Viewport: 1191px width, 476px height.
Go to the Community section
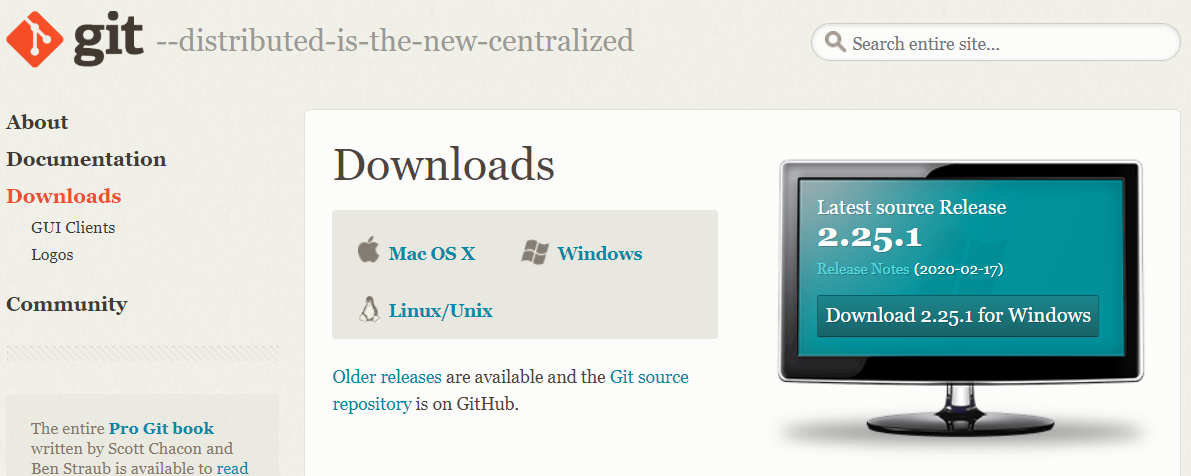click(x=67, y=304)
